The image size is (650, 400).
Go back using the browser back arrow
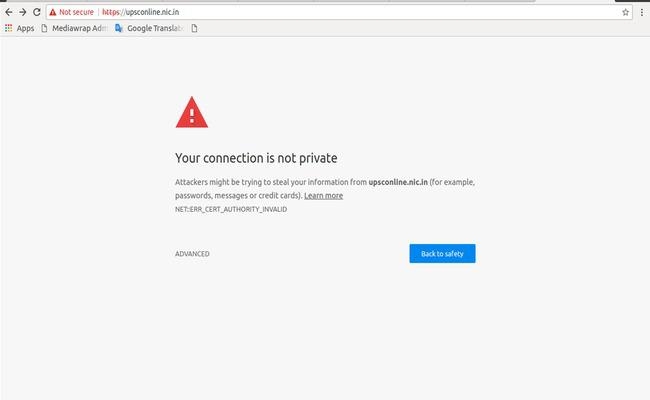coord(9,12)
